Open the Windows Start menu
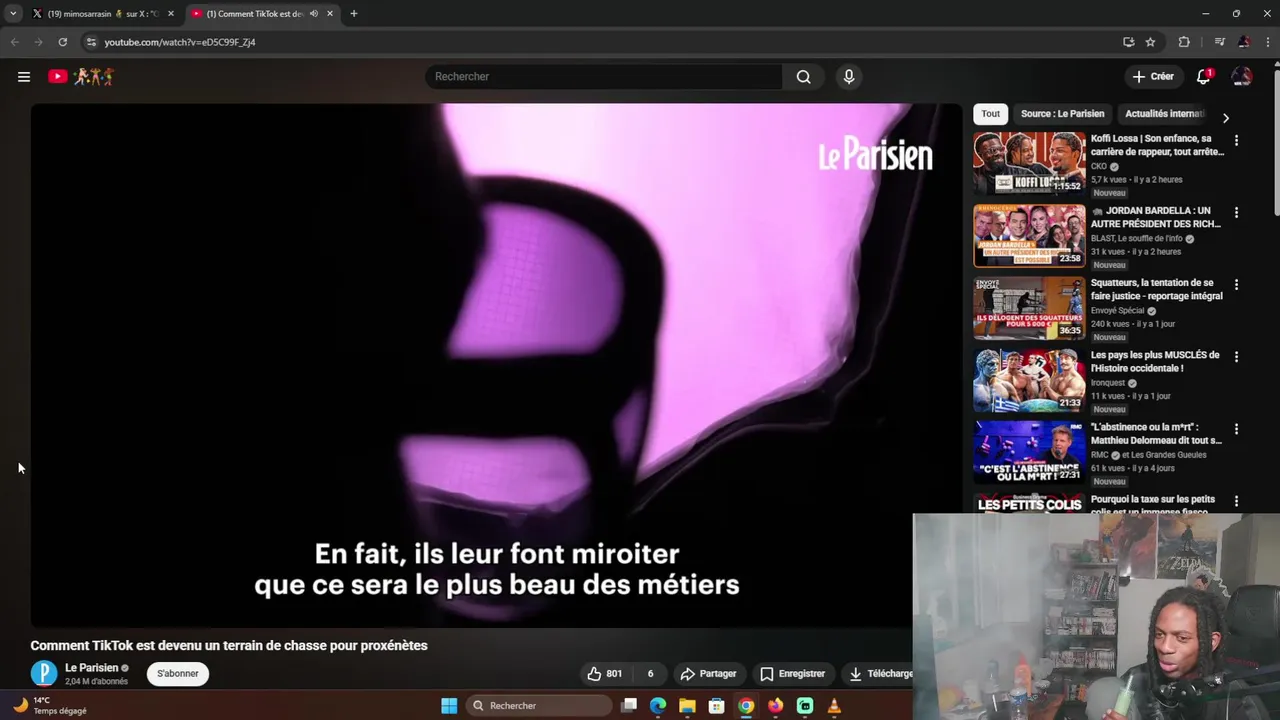The width and height of the screenshot is (1280, 720). [x=449, y=706]
